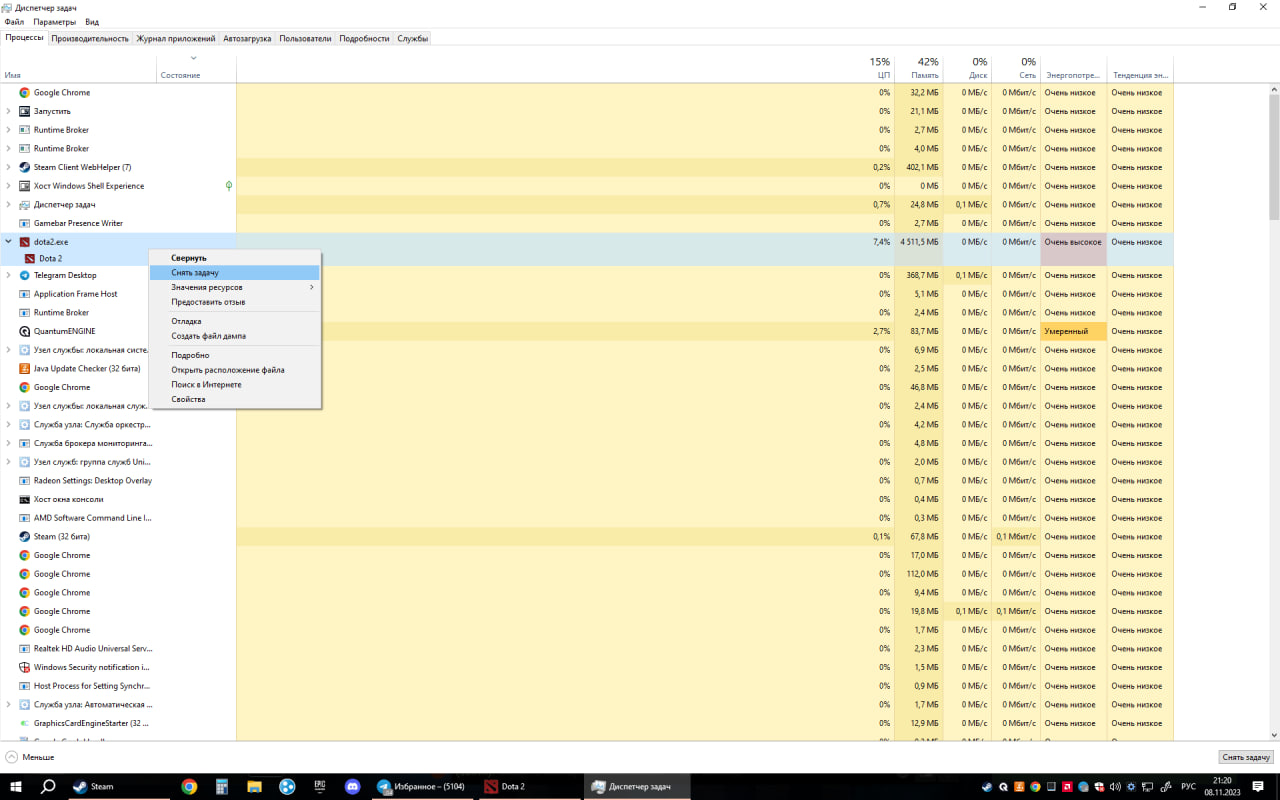The height and width of the screenshot is (800, 1280).
Task: Choose Снять задачу in the context menu
Action: point(235,273)
